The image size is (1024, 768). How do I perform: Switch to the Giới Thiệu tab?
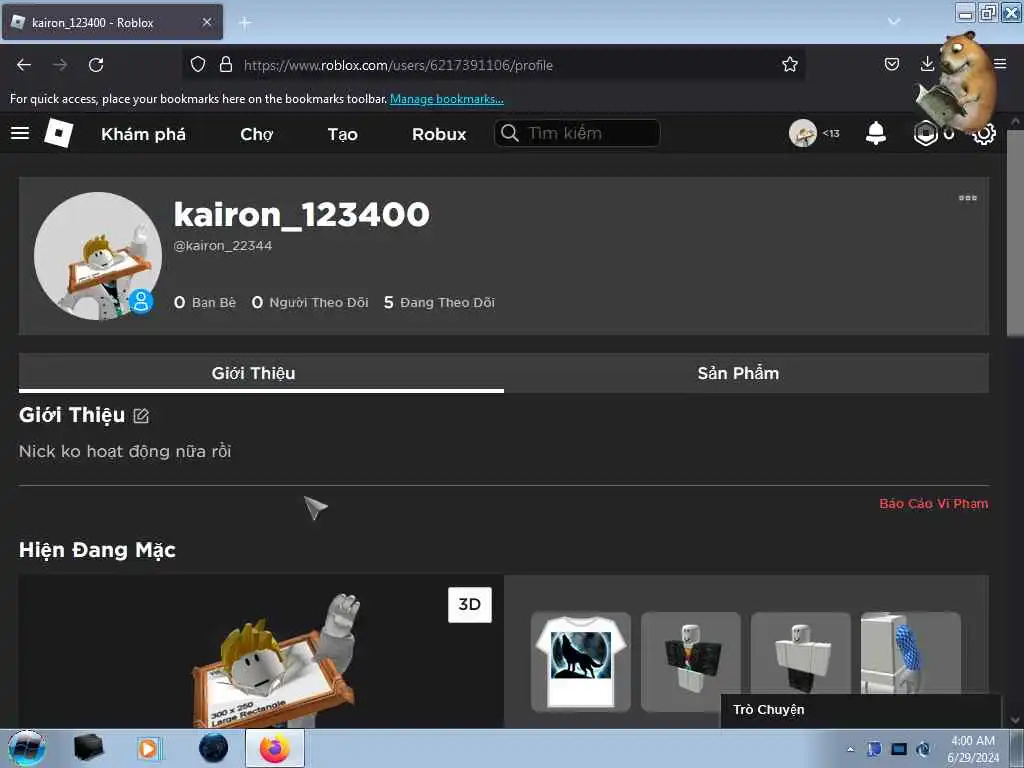pyautogui.click(x=261, y=373)
